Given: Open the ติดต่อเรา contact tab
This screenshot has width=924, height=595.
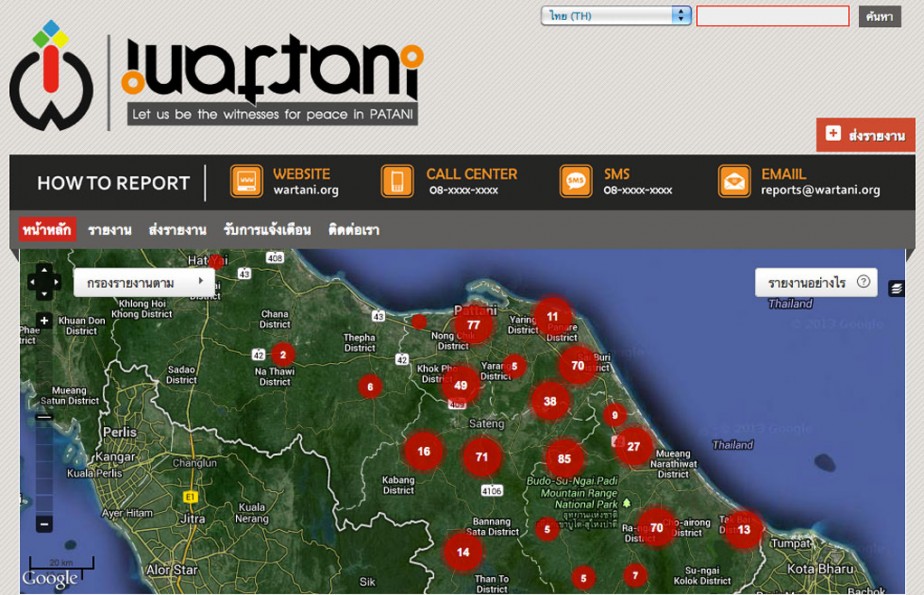Looking at the screenshot, I should click(354, 230).
